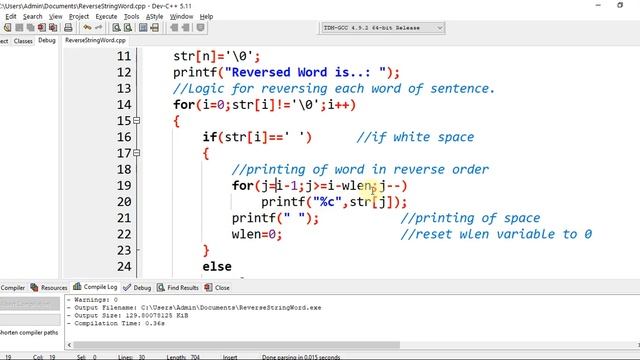640x360 pixels.
Task: Click the for loop statement on line 14
Action: coord(264,105)
